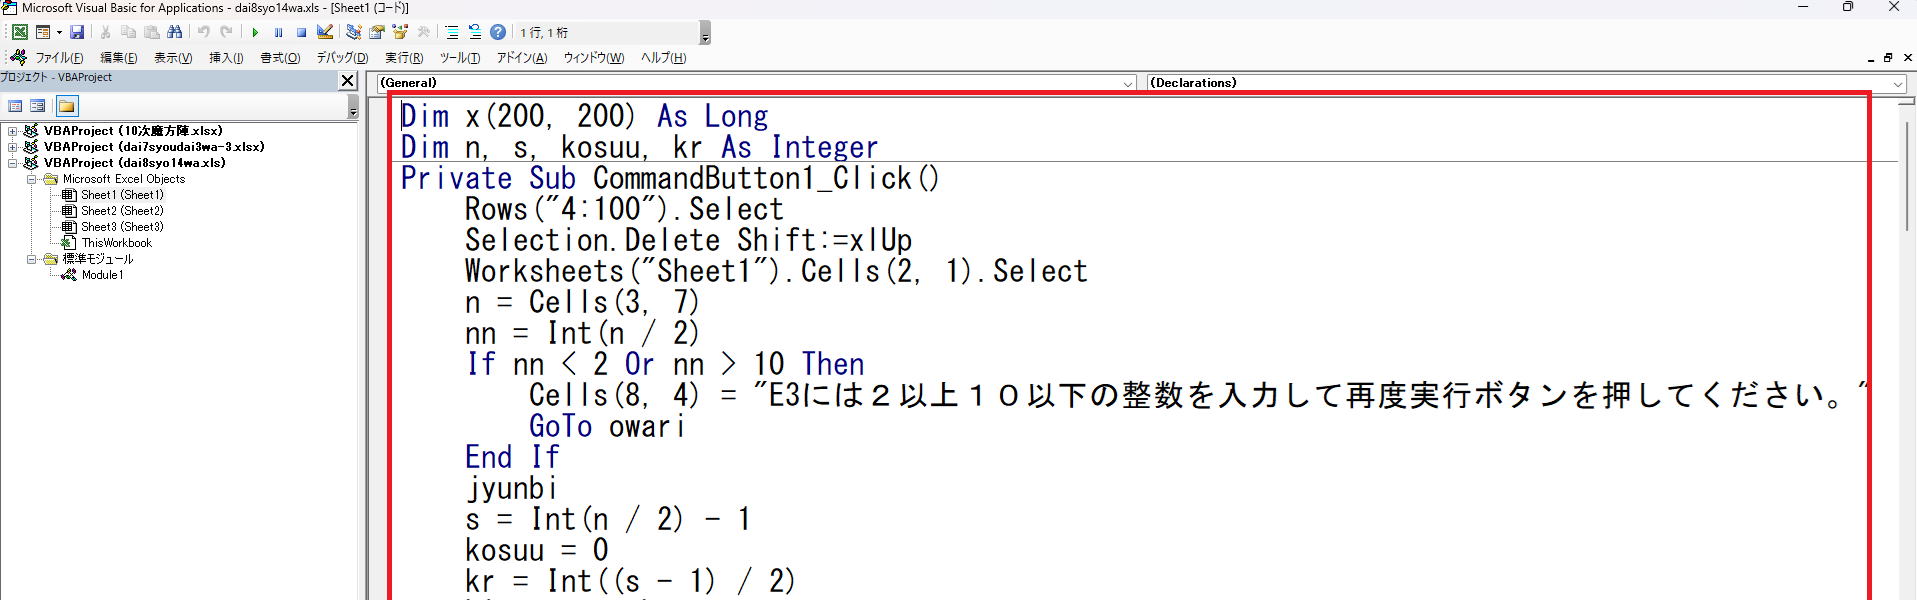
Task: Open the 挿入(I) menu
Action: (x=226, y=58)
